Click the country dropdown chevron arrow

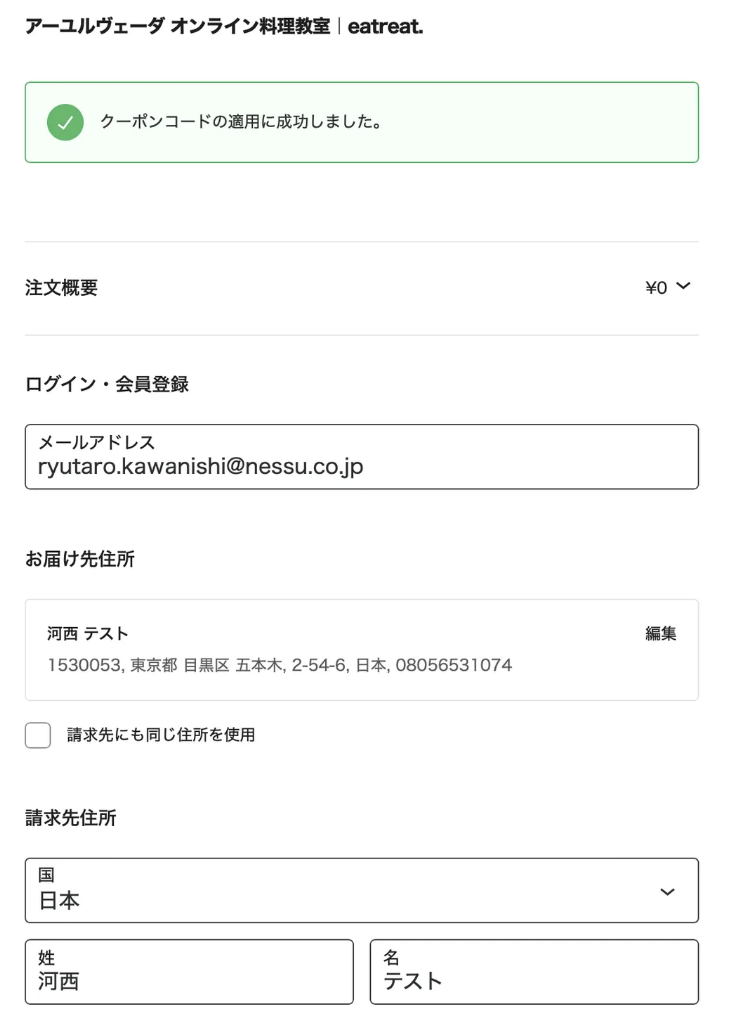[668, 891]
